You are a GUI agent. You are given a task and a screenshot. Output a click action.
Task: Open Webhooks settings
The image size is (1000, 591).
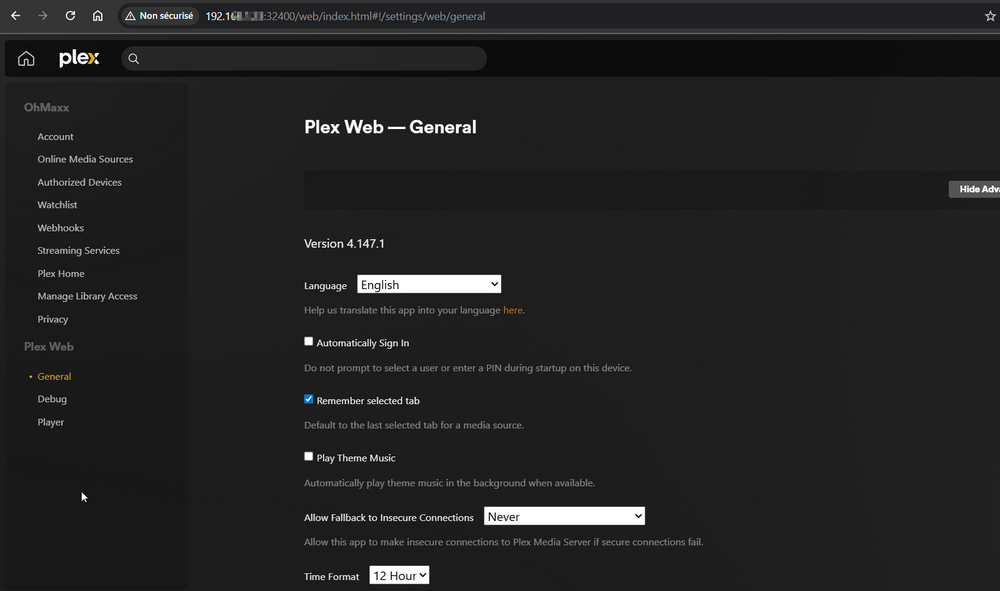click(61, 228)
